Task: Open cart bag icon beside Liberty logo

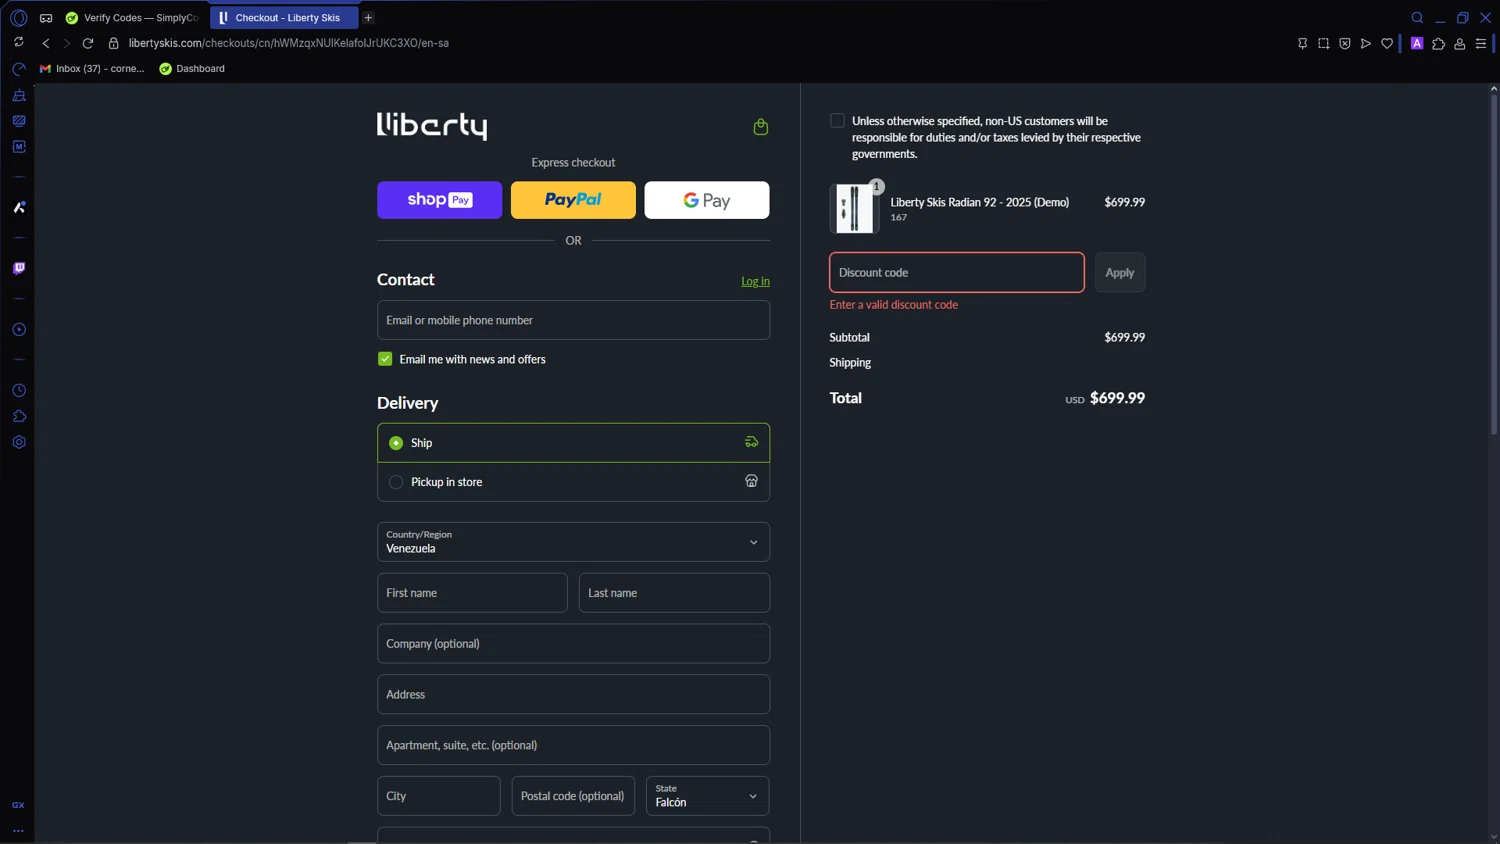Action: click(x=760, y=126)
